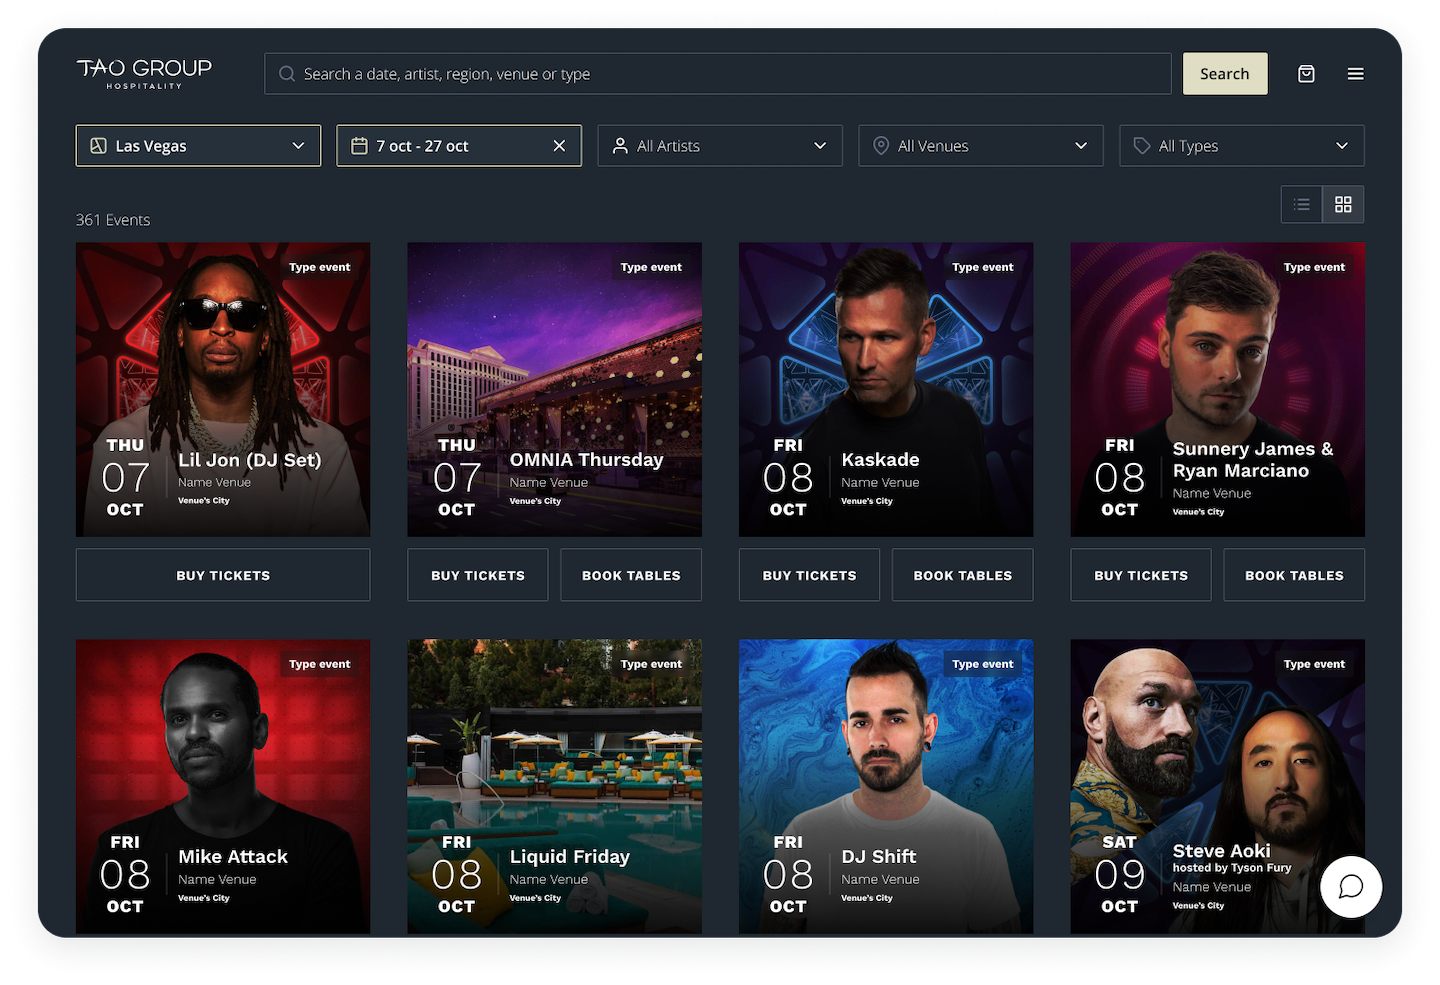
Task: Click the 'Kaskade' title text
Action: [x=880, y=459]
